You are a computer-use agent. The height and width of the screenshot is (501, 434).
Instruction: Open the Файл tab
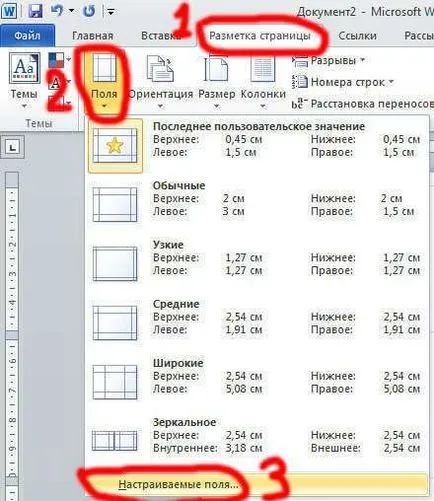(x=27, y=35)
